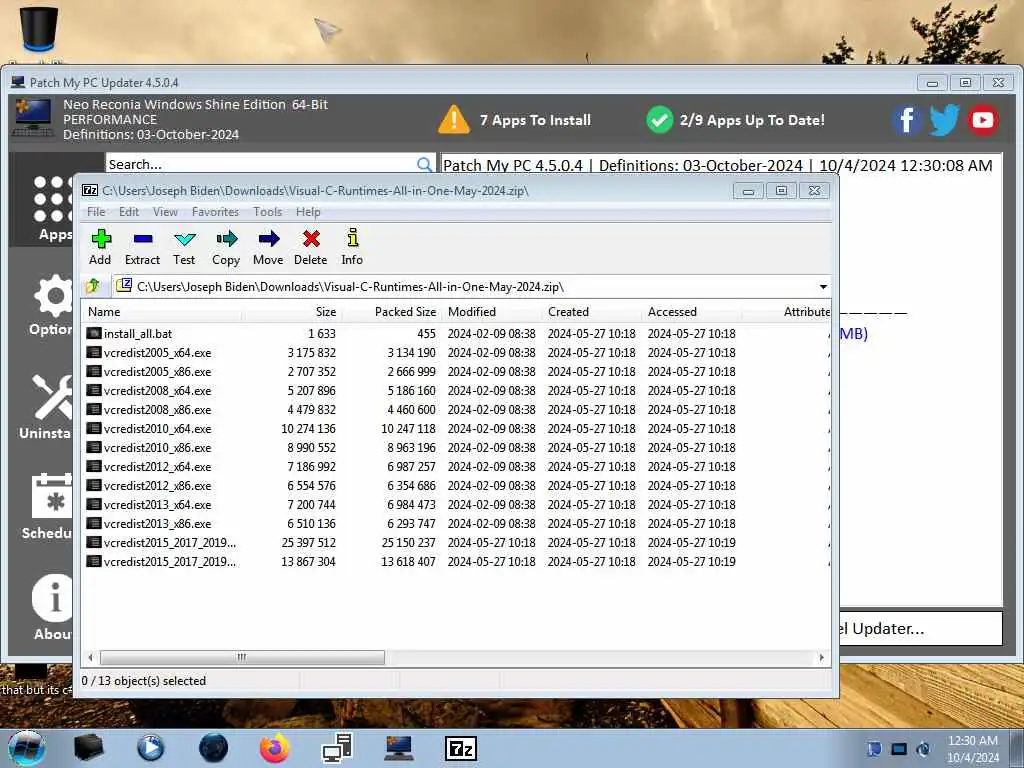Click the right scroll arrow in 7-Zip list

[822, 657]
